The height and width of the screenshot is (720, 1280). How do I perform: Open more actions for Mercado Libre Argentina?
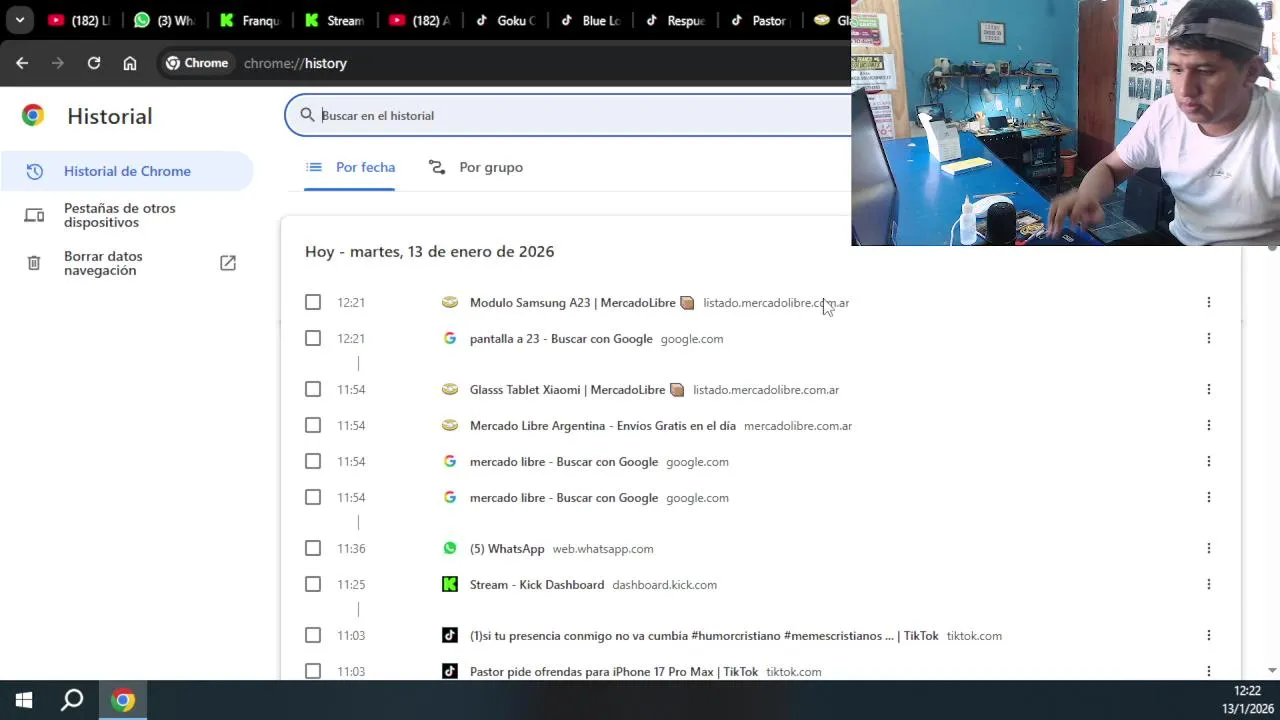pos(1208,425)
